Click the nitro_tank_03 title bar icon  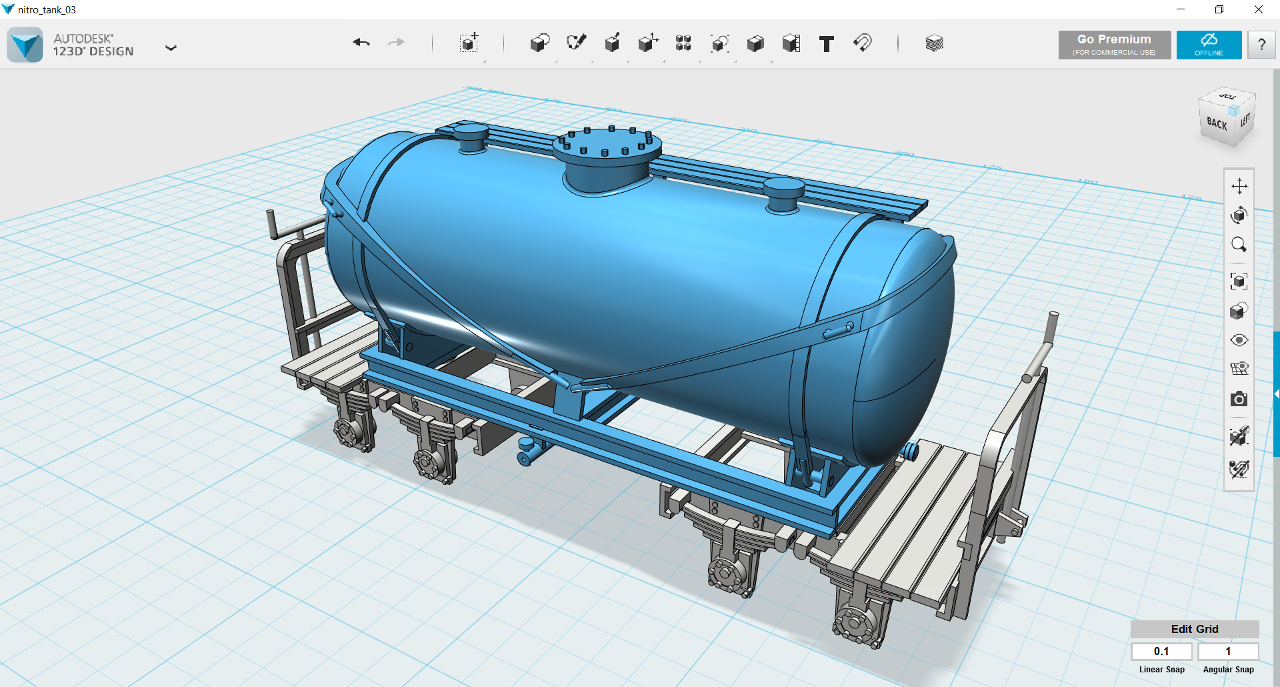(x=8, y=8)
